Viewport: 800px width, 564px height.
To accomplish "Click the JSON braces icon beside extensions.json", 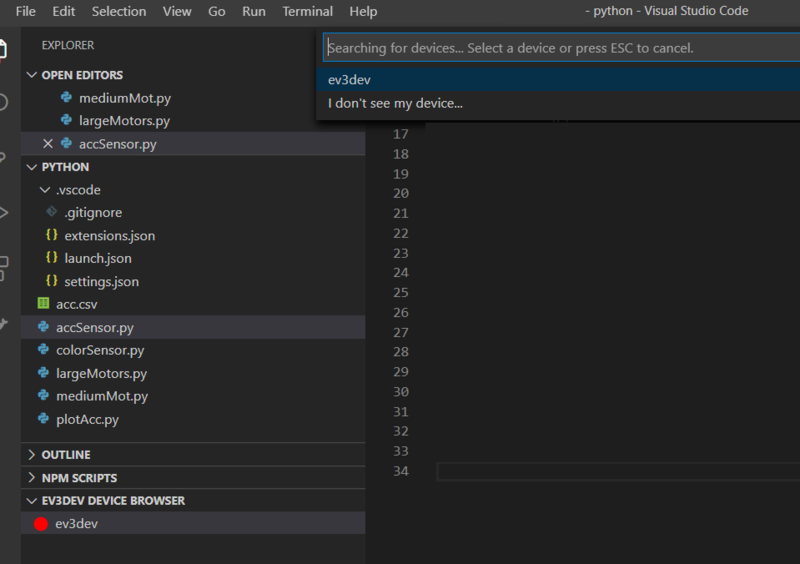I will (52, 235).
